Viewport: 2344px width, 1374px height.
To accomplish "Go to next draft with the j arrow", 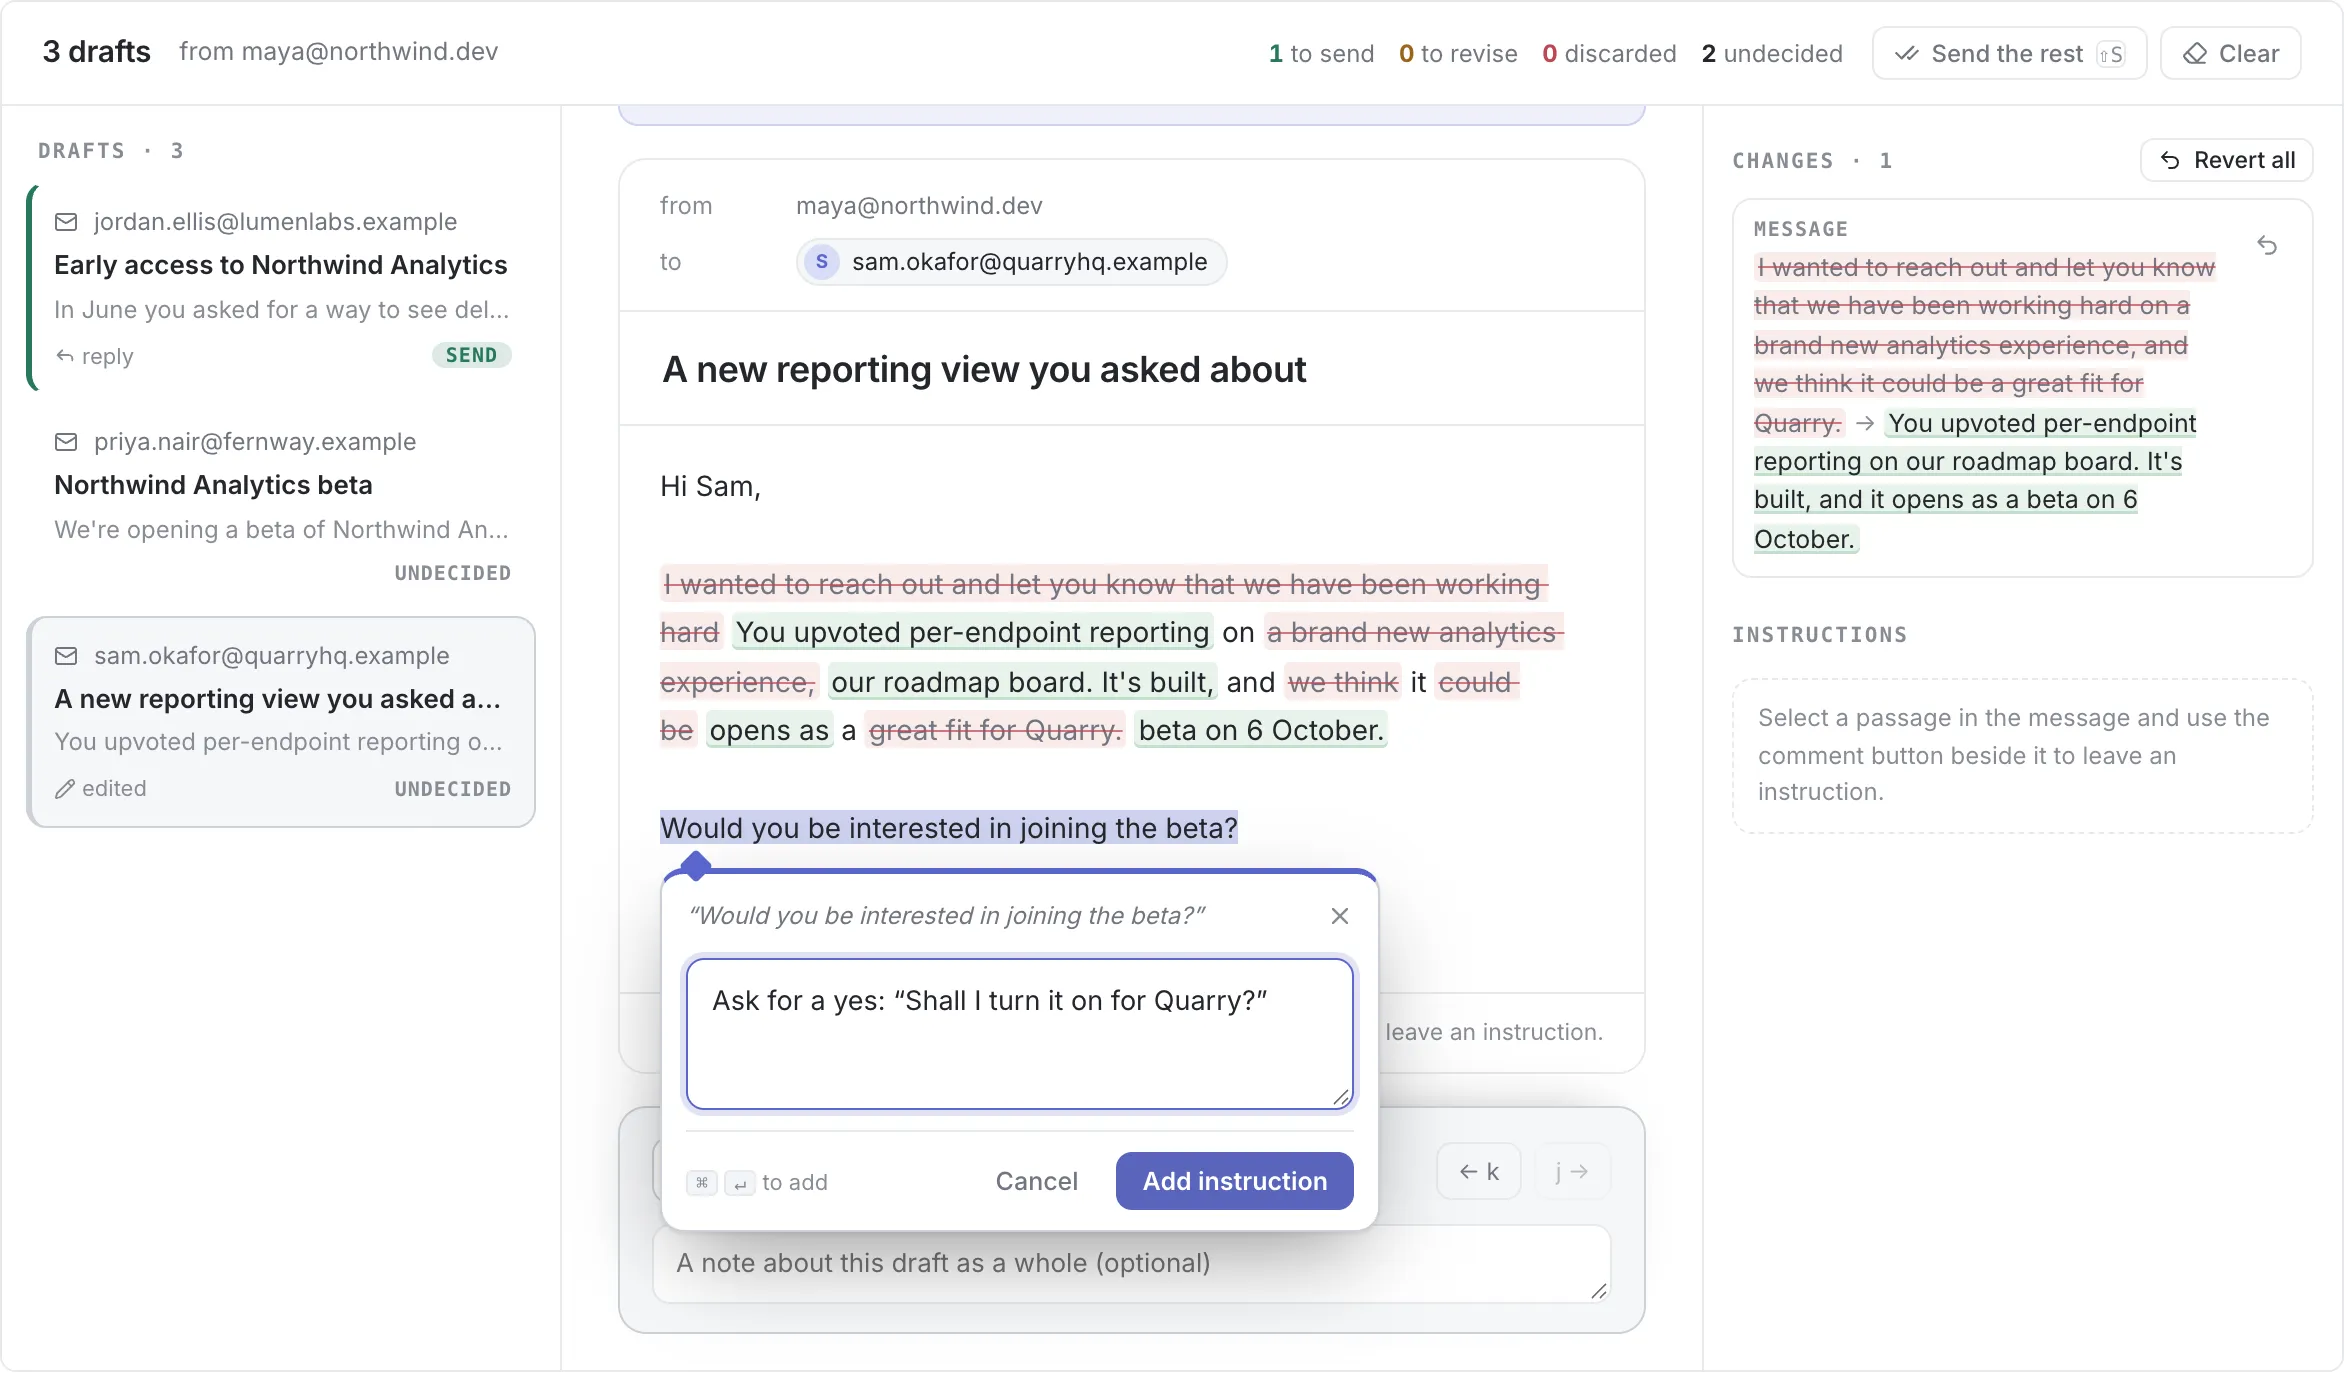I will click(x=1573, y=1172).
